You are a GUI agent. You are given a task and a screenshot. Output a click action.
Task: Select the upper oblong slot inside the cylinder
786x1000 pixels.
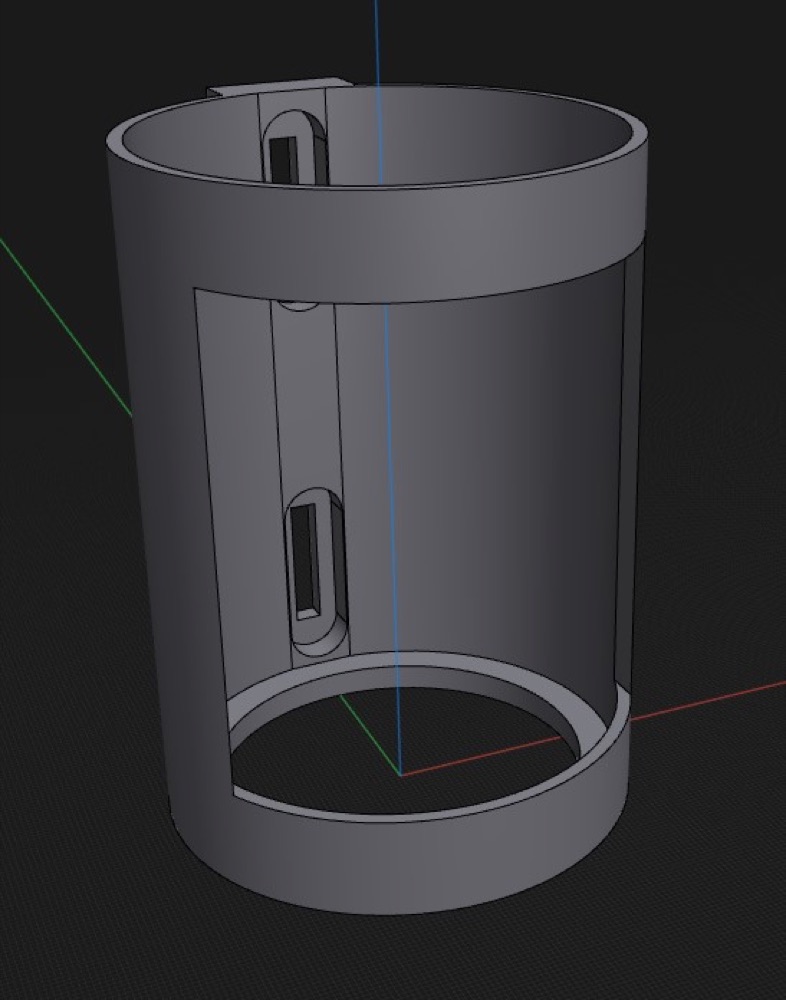pos(294,148)
